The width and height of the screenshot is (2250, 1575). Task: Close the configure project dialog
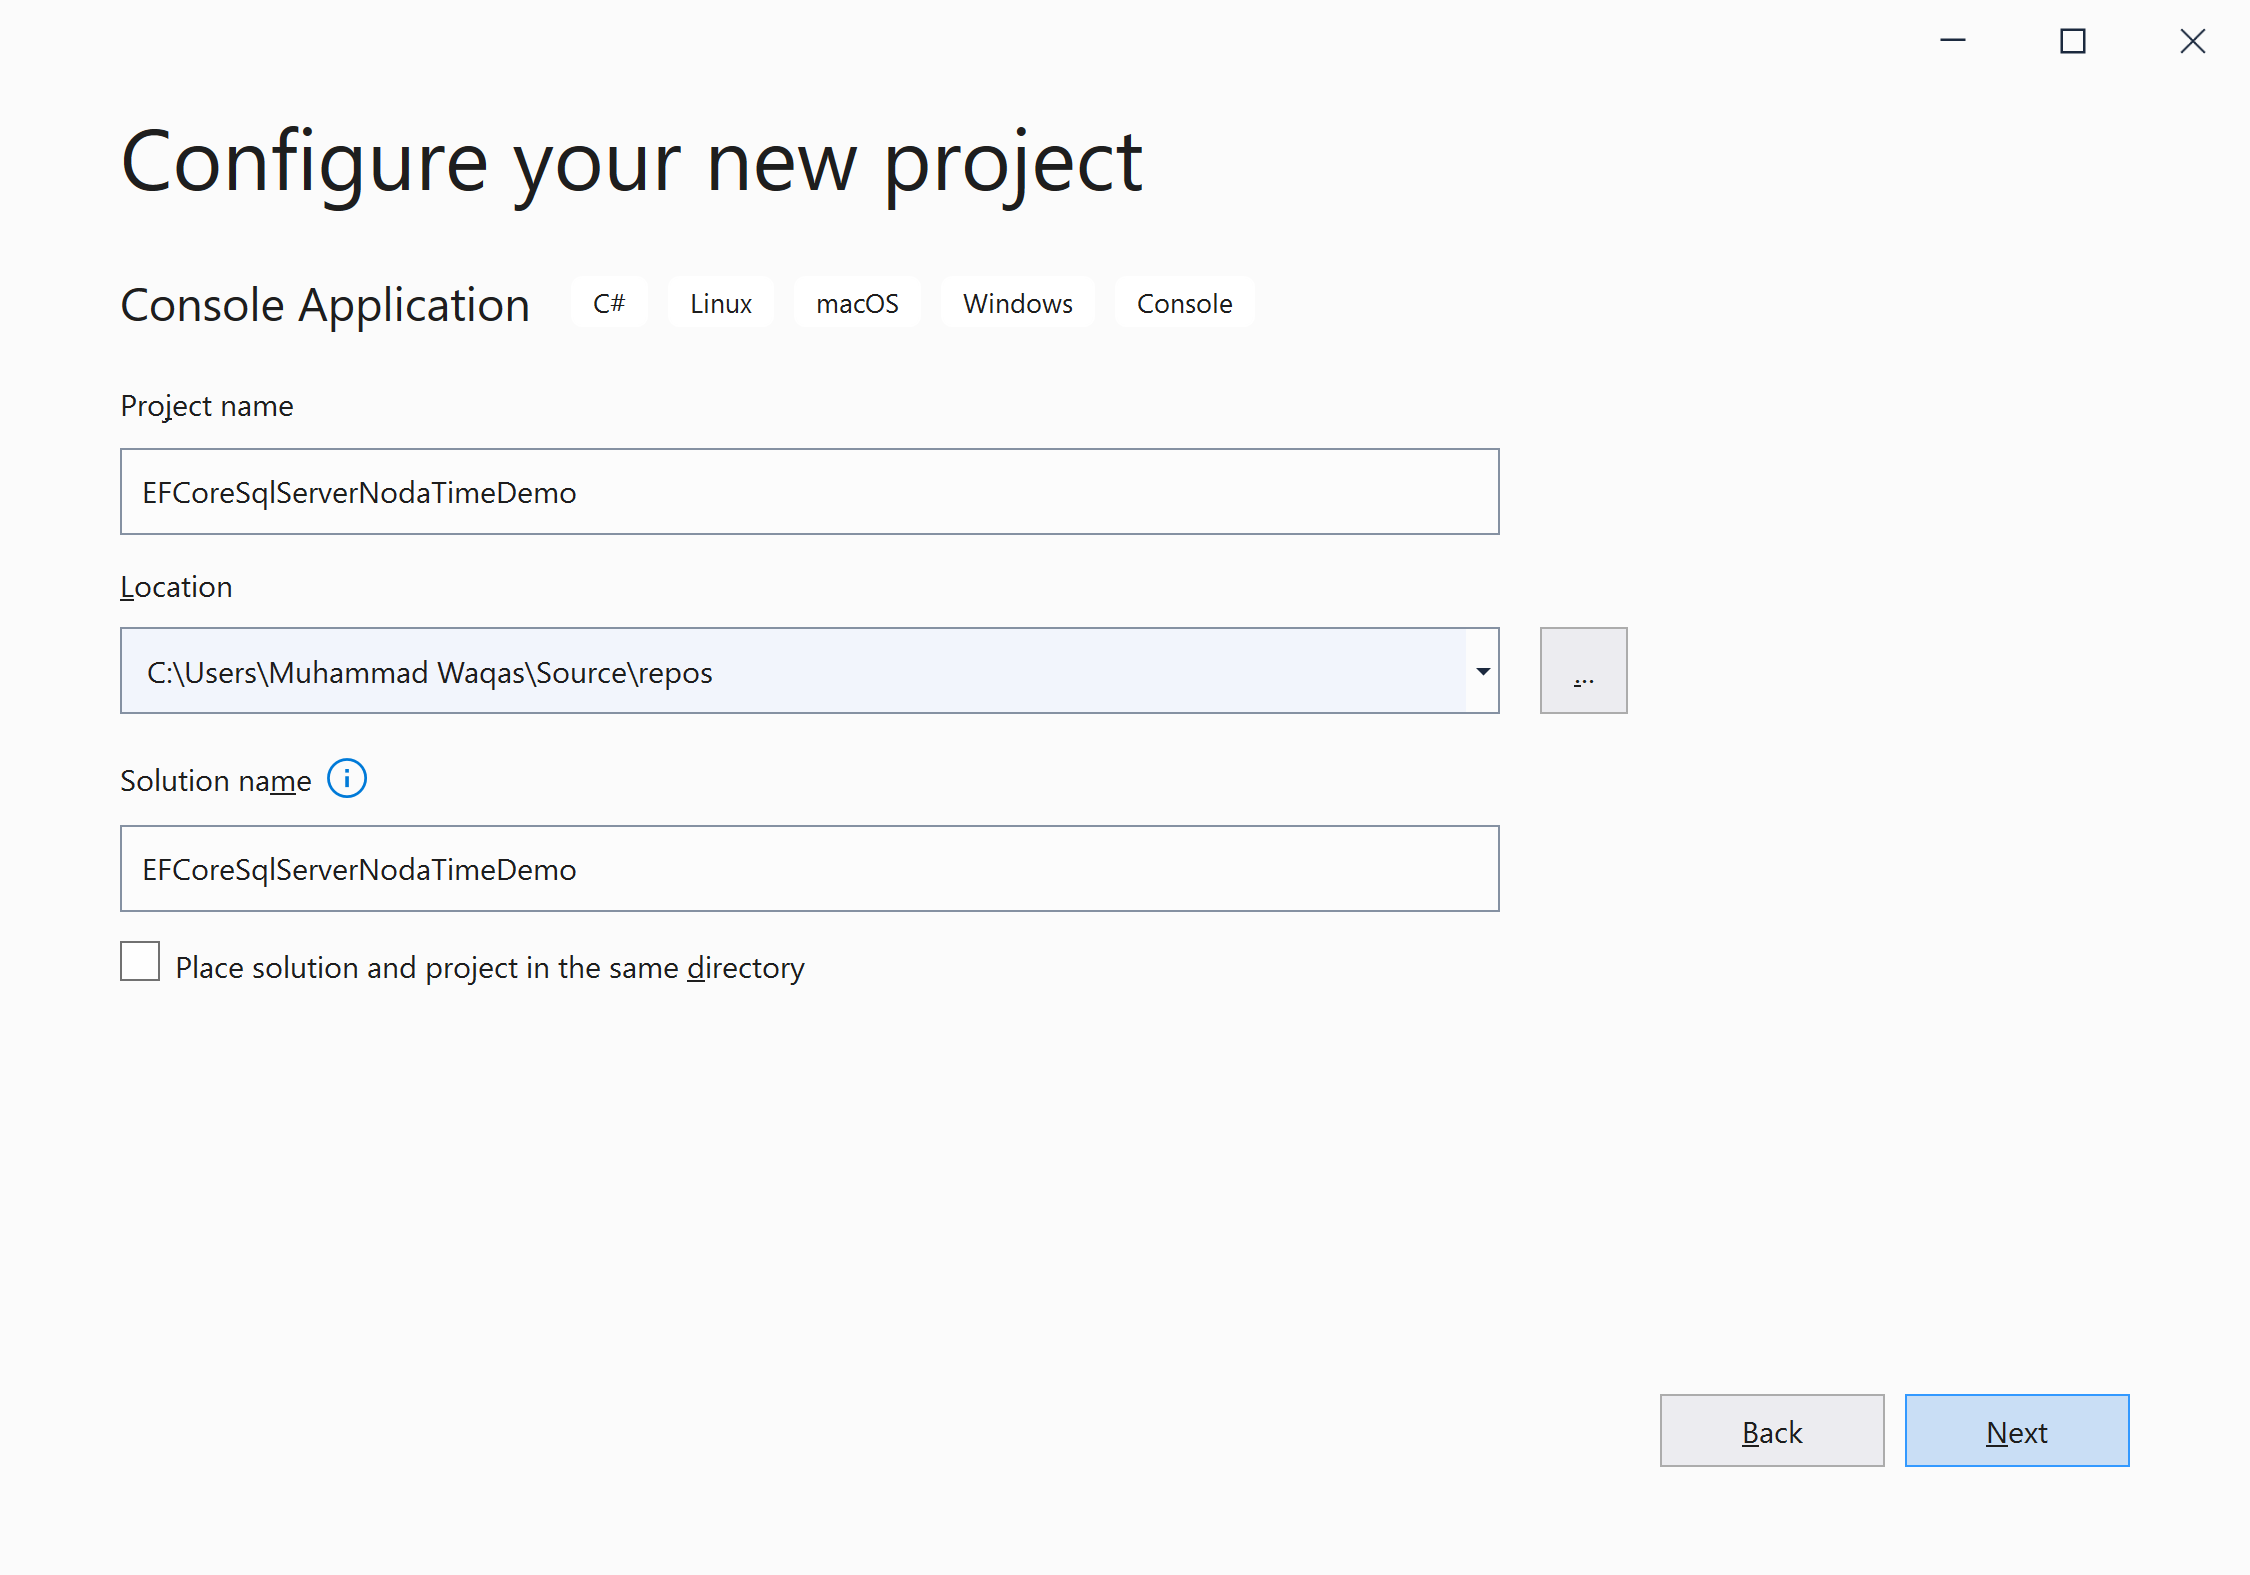coord(2192,41)
